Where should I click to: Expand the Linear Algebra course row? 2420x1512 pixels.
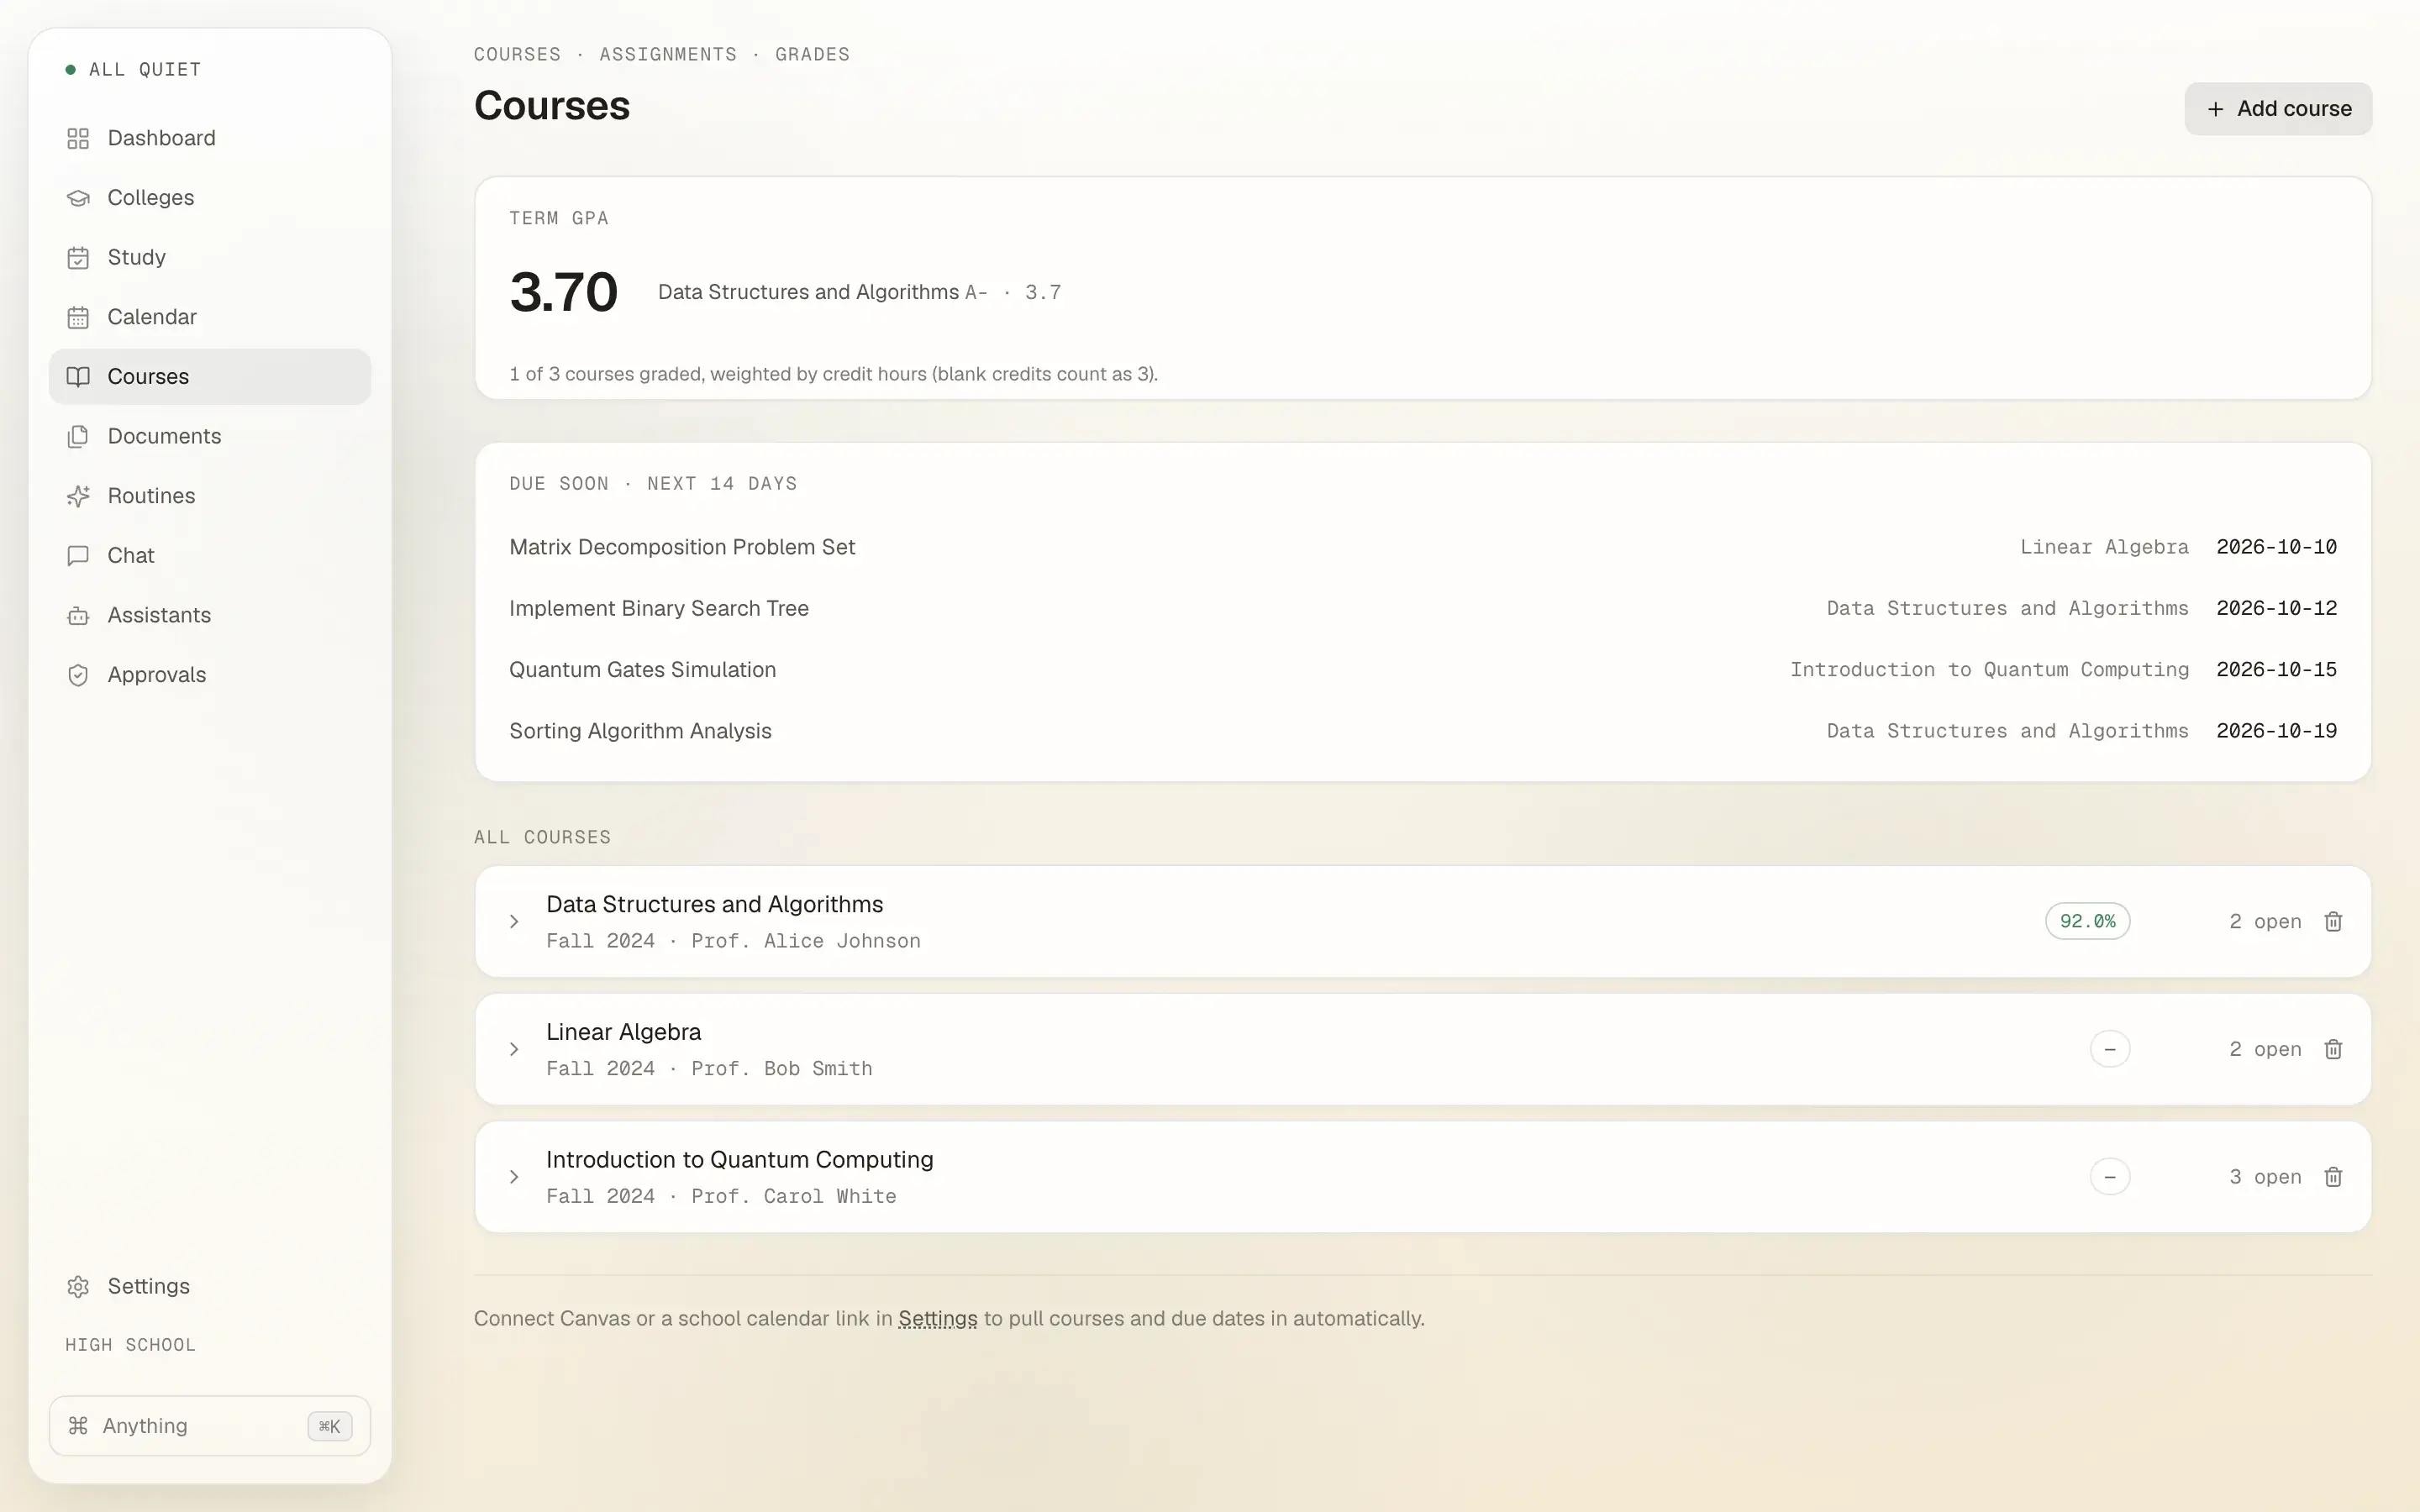(514, 1049)
